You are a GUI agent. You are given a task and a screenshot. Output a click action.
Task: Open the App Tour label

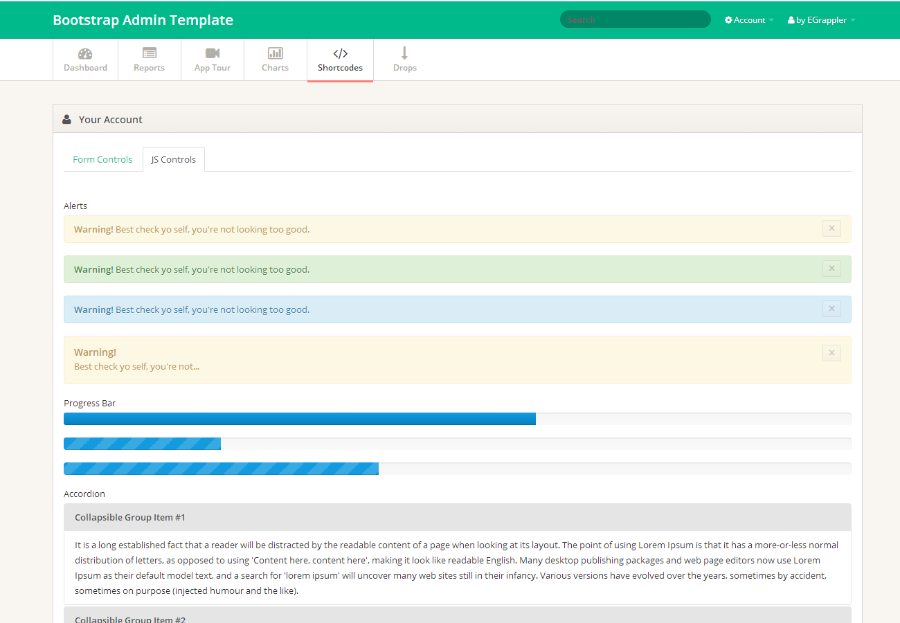coord(212,68)
